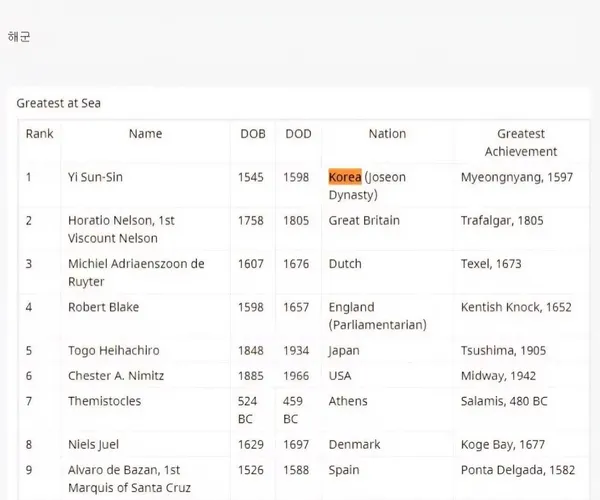Screen dimensions: 600x500
Task: Select the Robert Blake name cell
Action: 103,307
